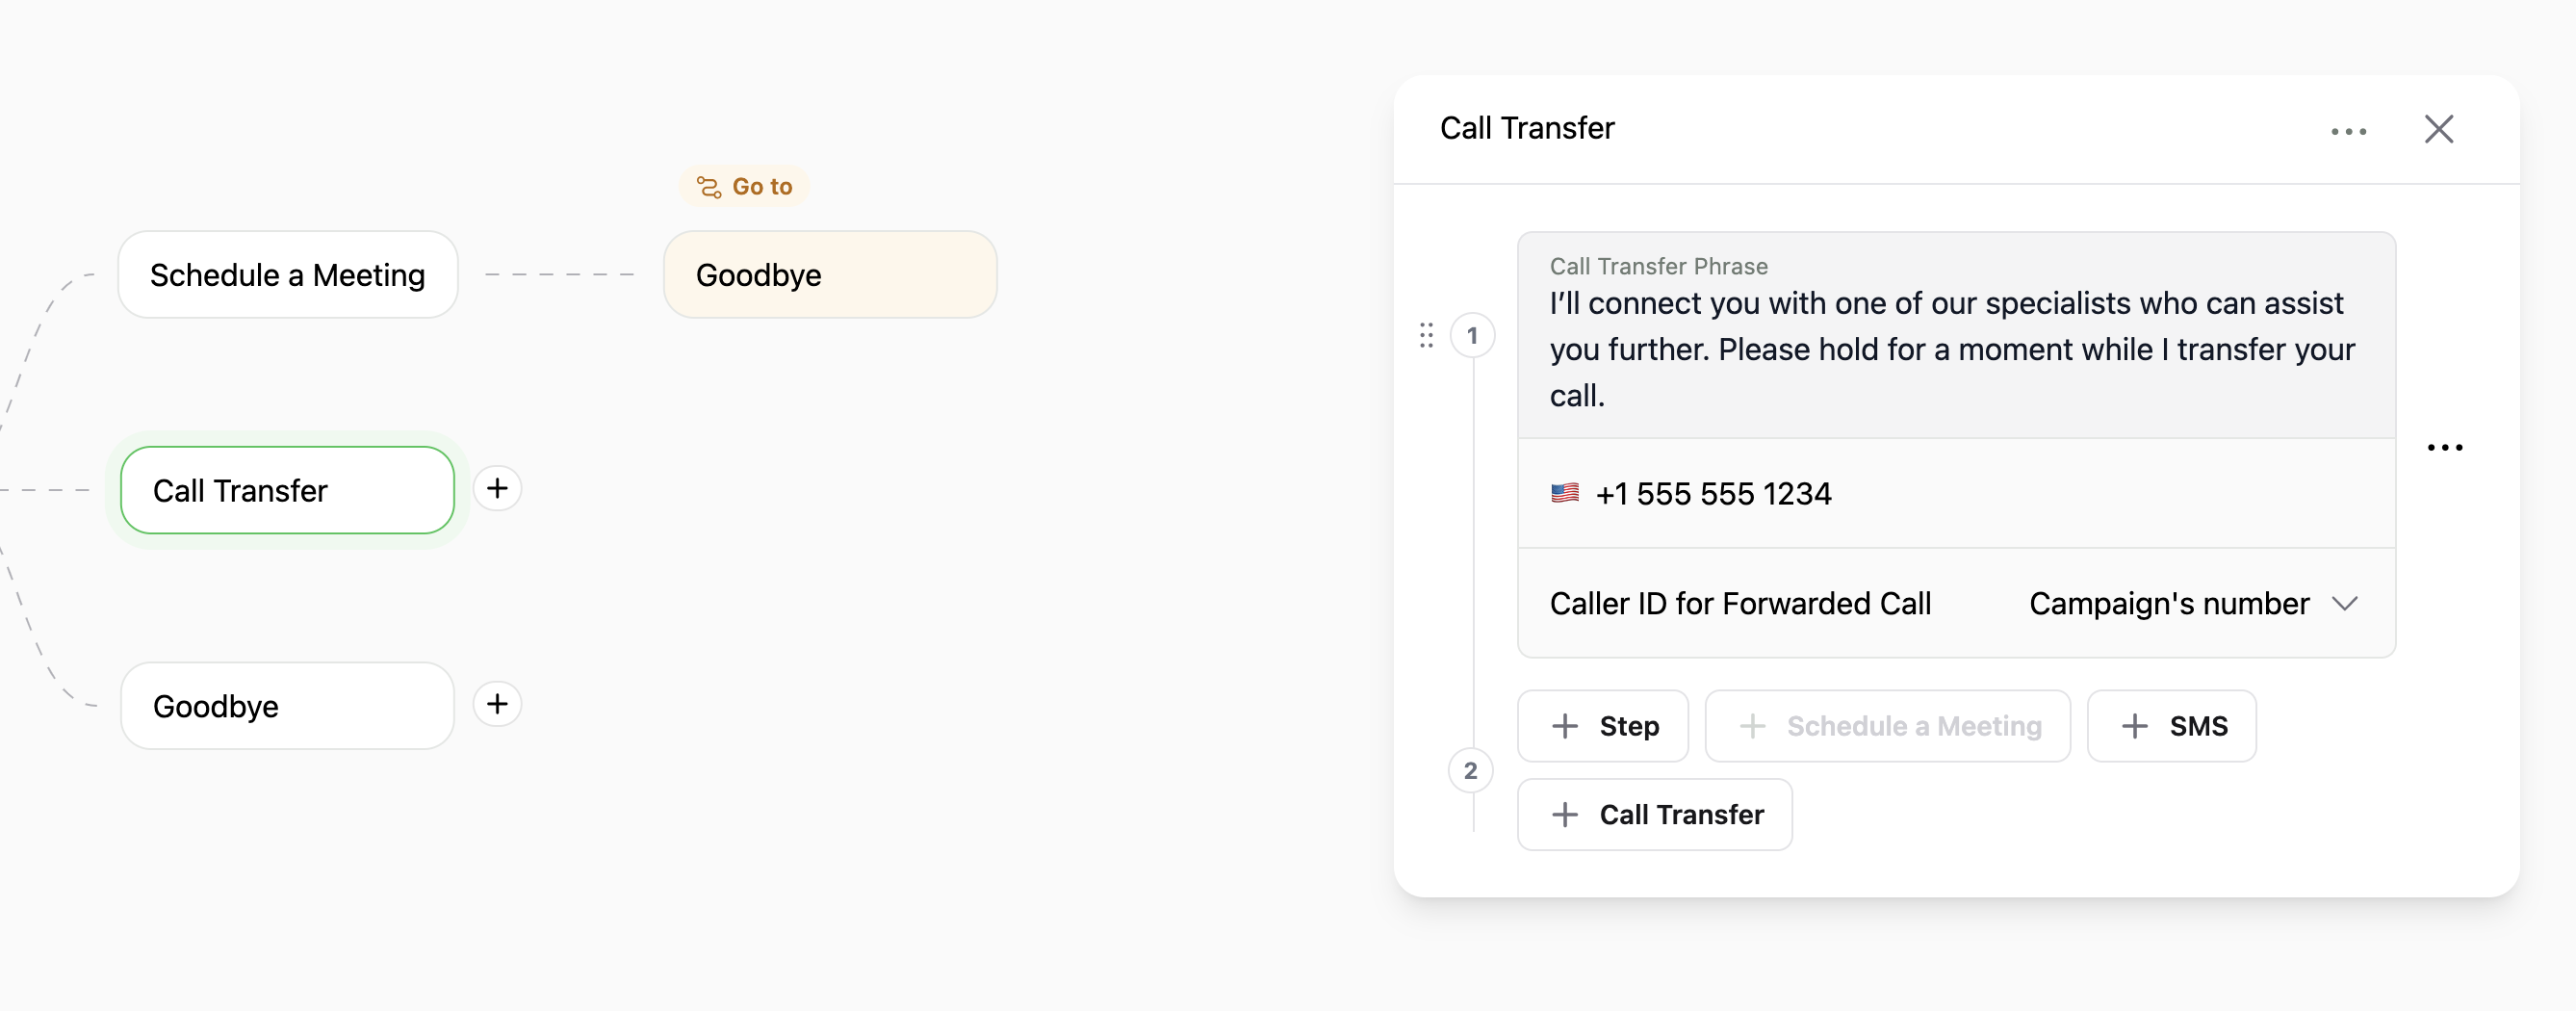2576x1011 pixels.
Task: Click the plus beside the Call Transfer node
Action: pos(497,489)
